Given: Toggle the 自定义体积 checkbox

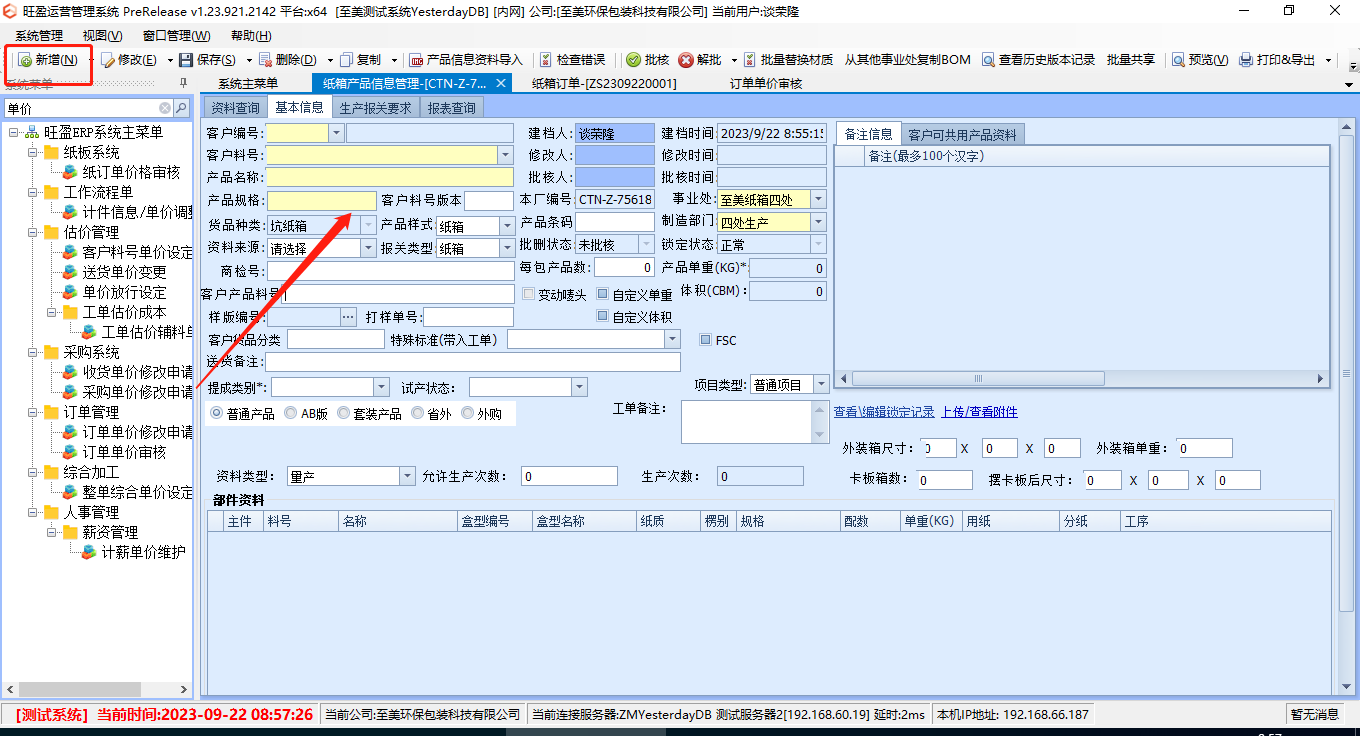Looking at the screenshot, I should tap(602, 316).
